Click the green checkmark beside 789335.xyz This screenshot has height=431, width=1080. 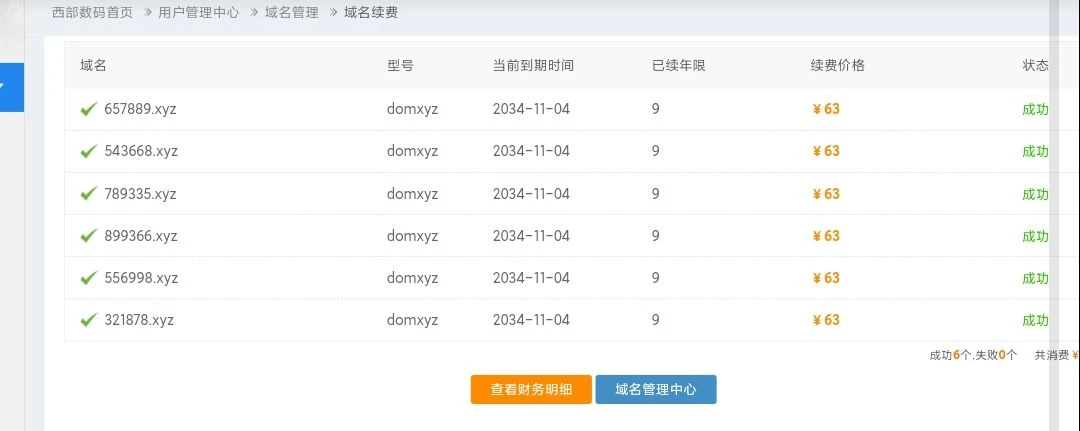point(88,194)
